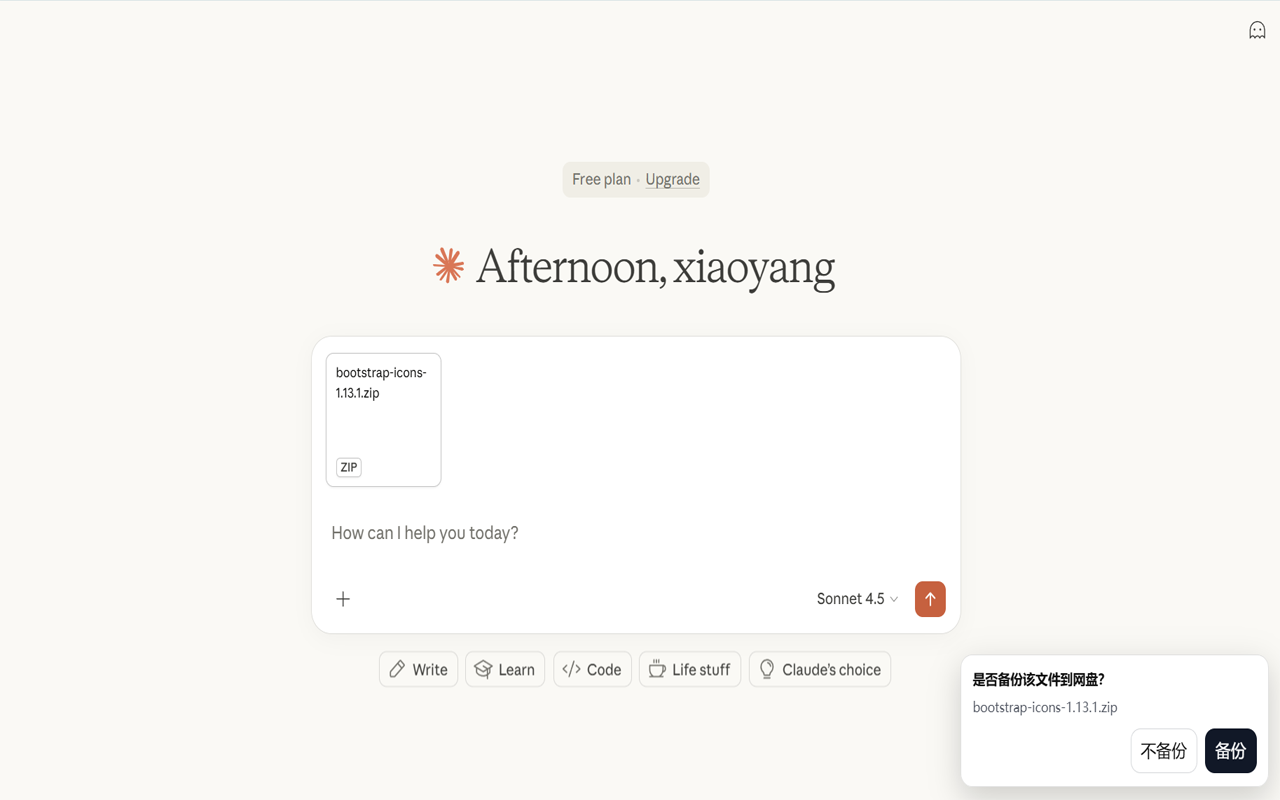Open the Sonnet 4.5 model selector
This screenshot has height=800, width=1280.
(857, 599)
